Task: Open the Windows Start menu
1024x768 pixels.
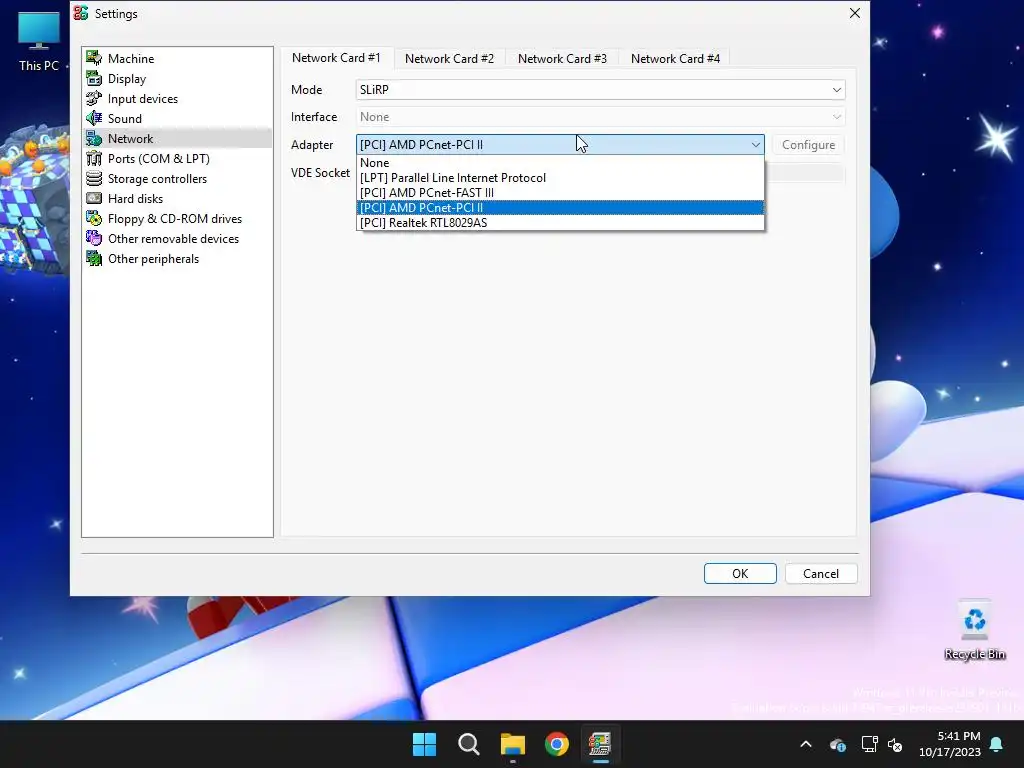Action: pyautogui.click(x=424, y=744)
